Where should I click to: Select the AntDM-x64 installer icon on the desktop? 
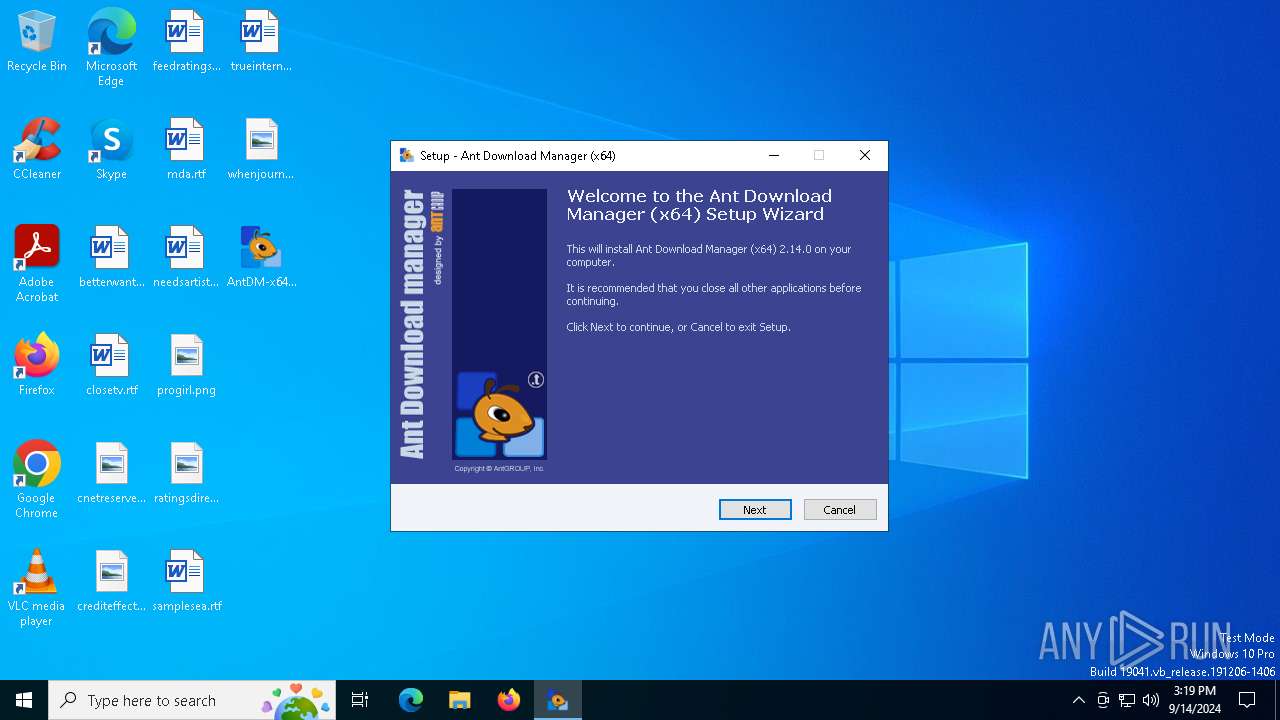(x=261, y=257)
